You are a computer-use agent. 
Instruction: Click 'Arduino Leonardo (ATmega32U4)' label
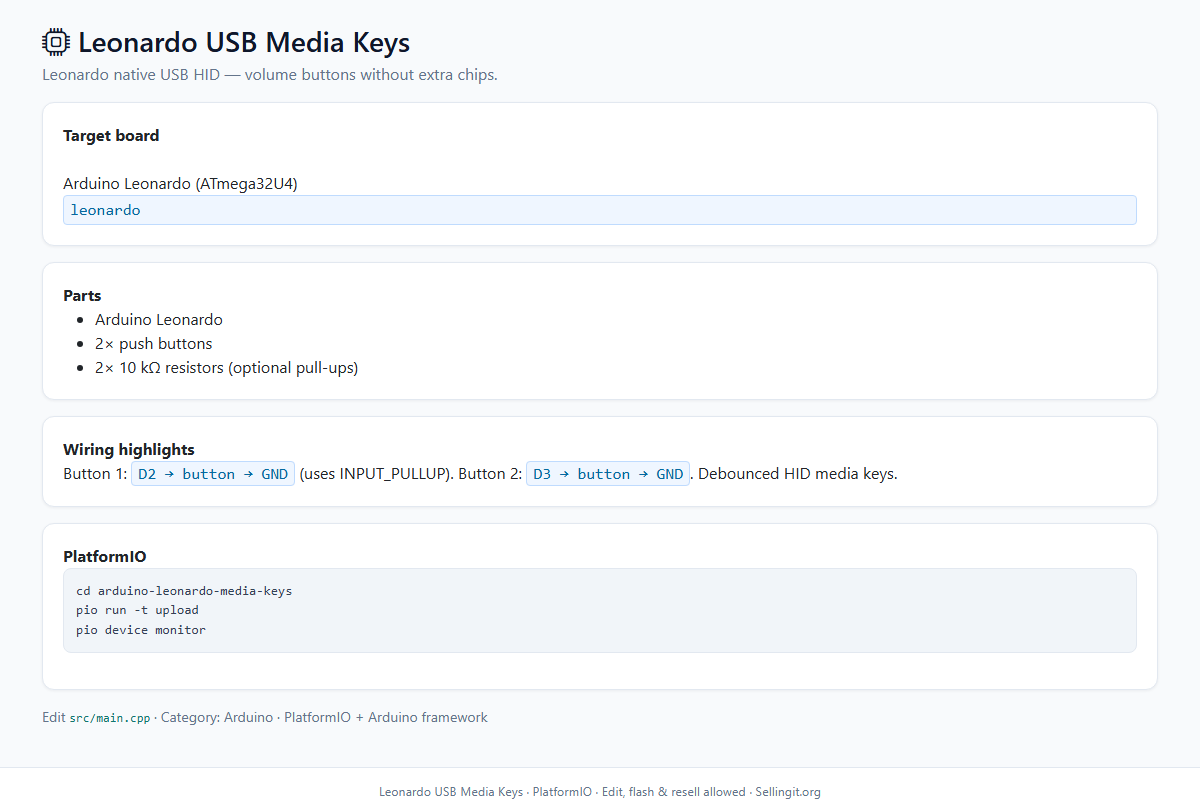pyautogui.click(x=180, y=184)
